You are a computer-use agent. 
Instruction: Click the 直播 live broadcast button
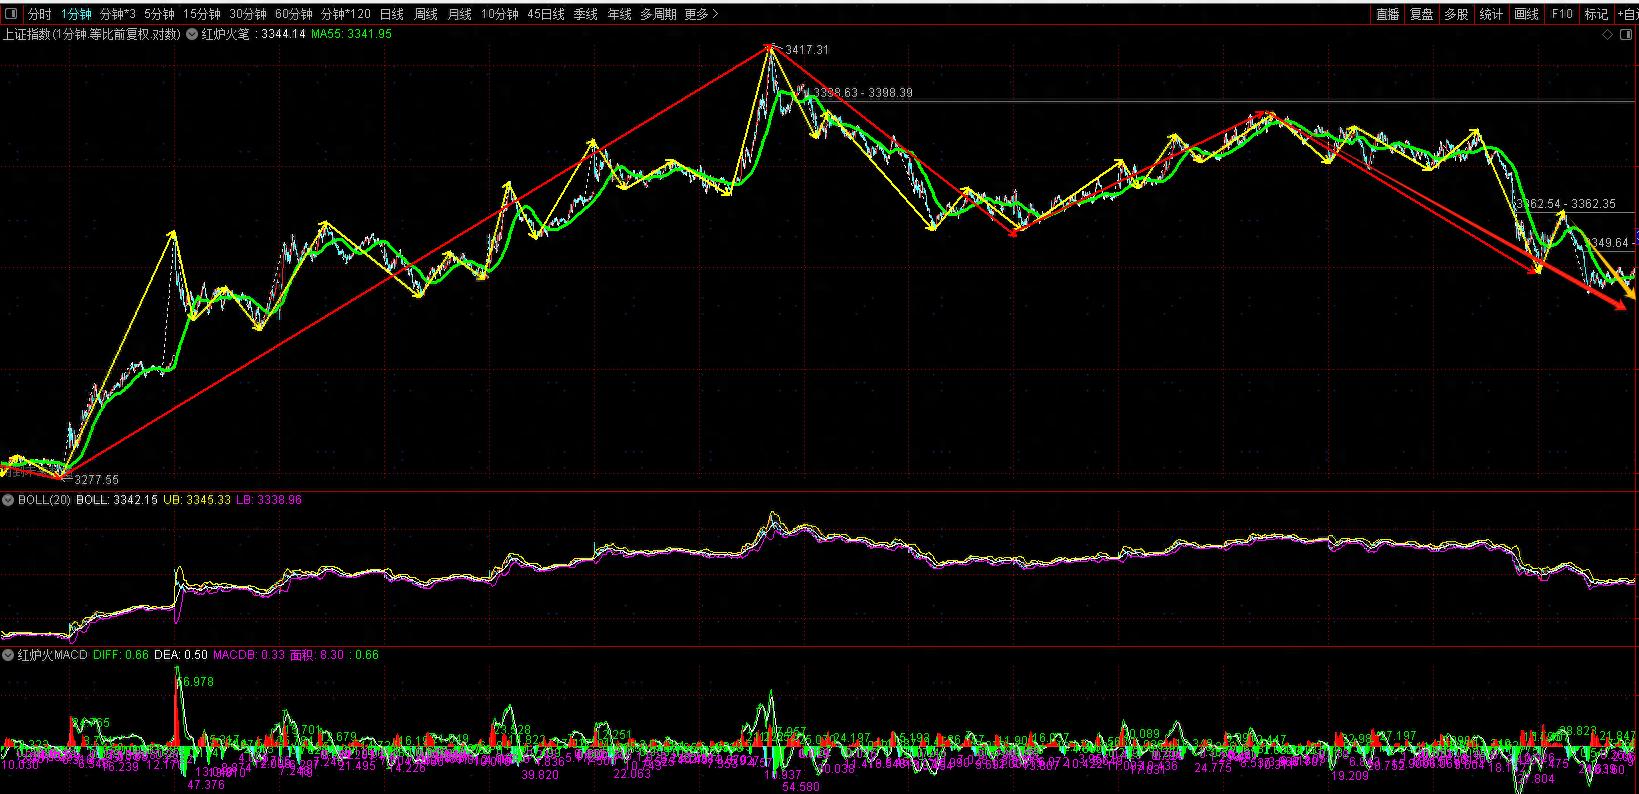(x=1387, y=14)
